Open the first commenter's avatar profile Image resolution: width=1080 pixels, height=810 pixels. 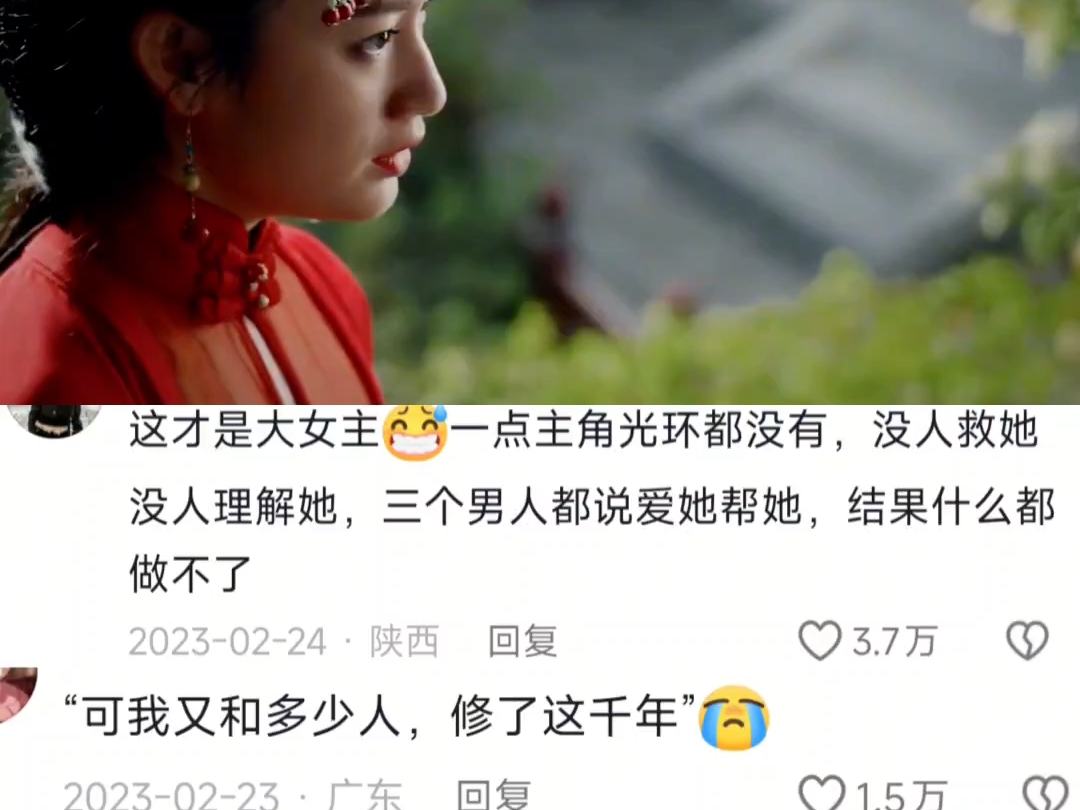coord(54,421)
